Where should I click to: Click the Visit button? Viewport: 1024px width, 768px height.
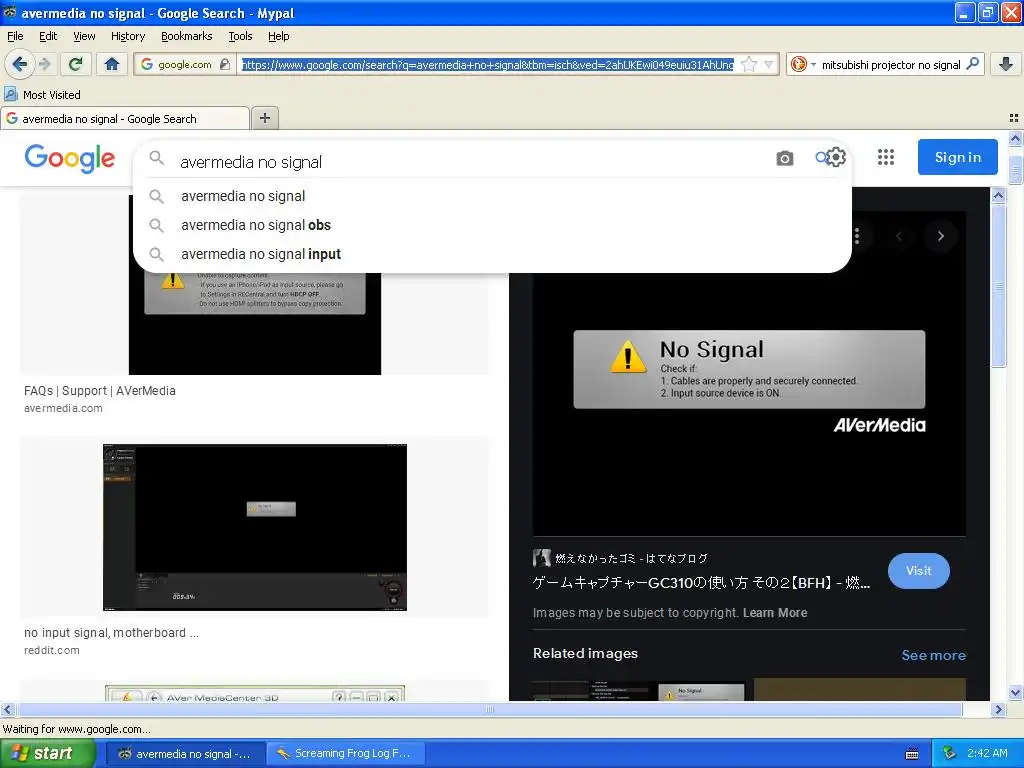tap(918, 570)
